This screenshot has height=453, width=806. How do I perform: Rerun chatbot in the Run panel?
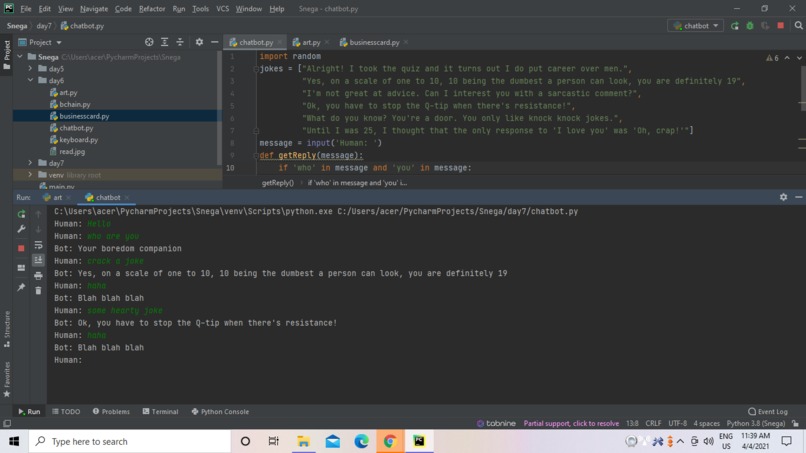(x=21, y=214)
